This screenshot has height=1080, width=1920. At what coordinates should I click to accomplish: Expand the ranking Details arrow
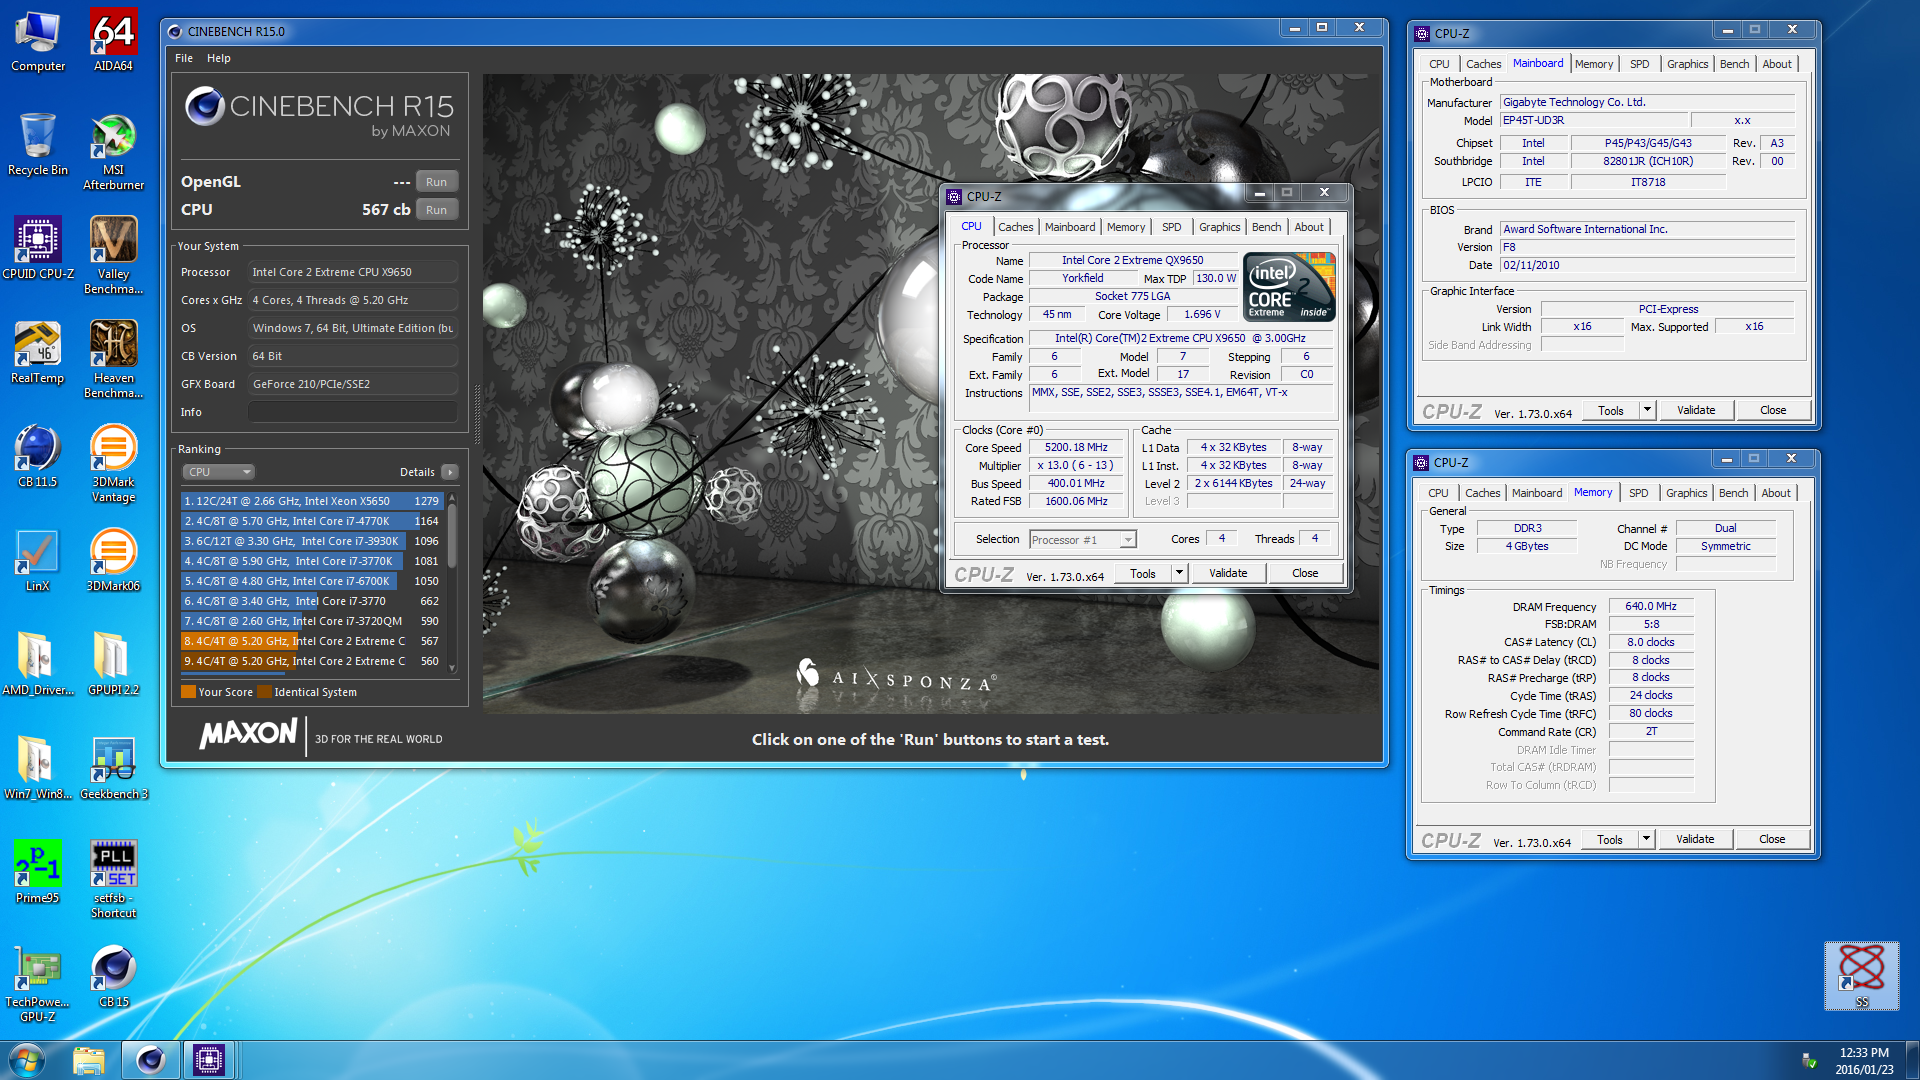[x=450, y=472]
